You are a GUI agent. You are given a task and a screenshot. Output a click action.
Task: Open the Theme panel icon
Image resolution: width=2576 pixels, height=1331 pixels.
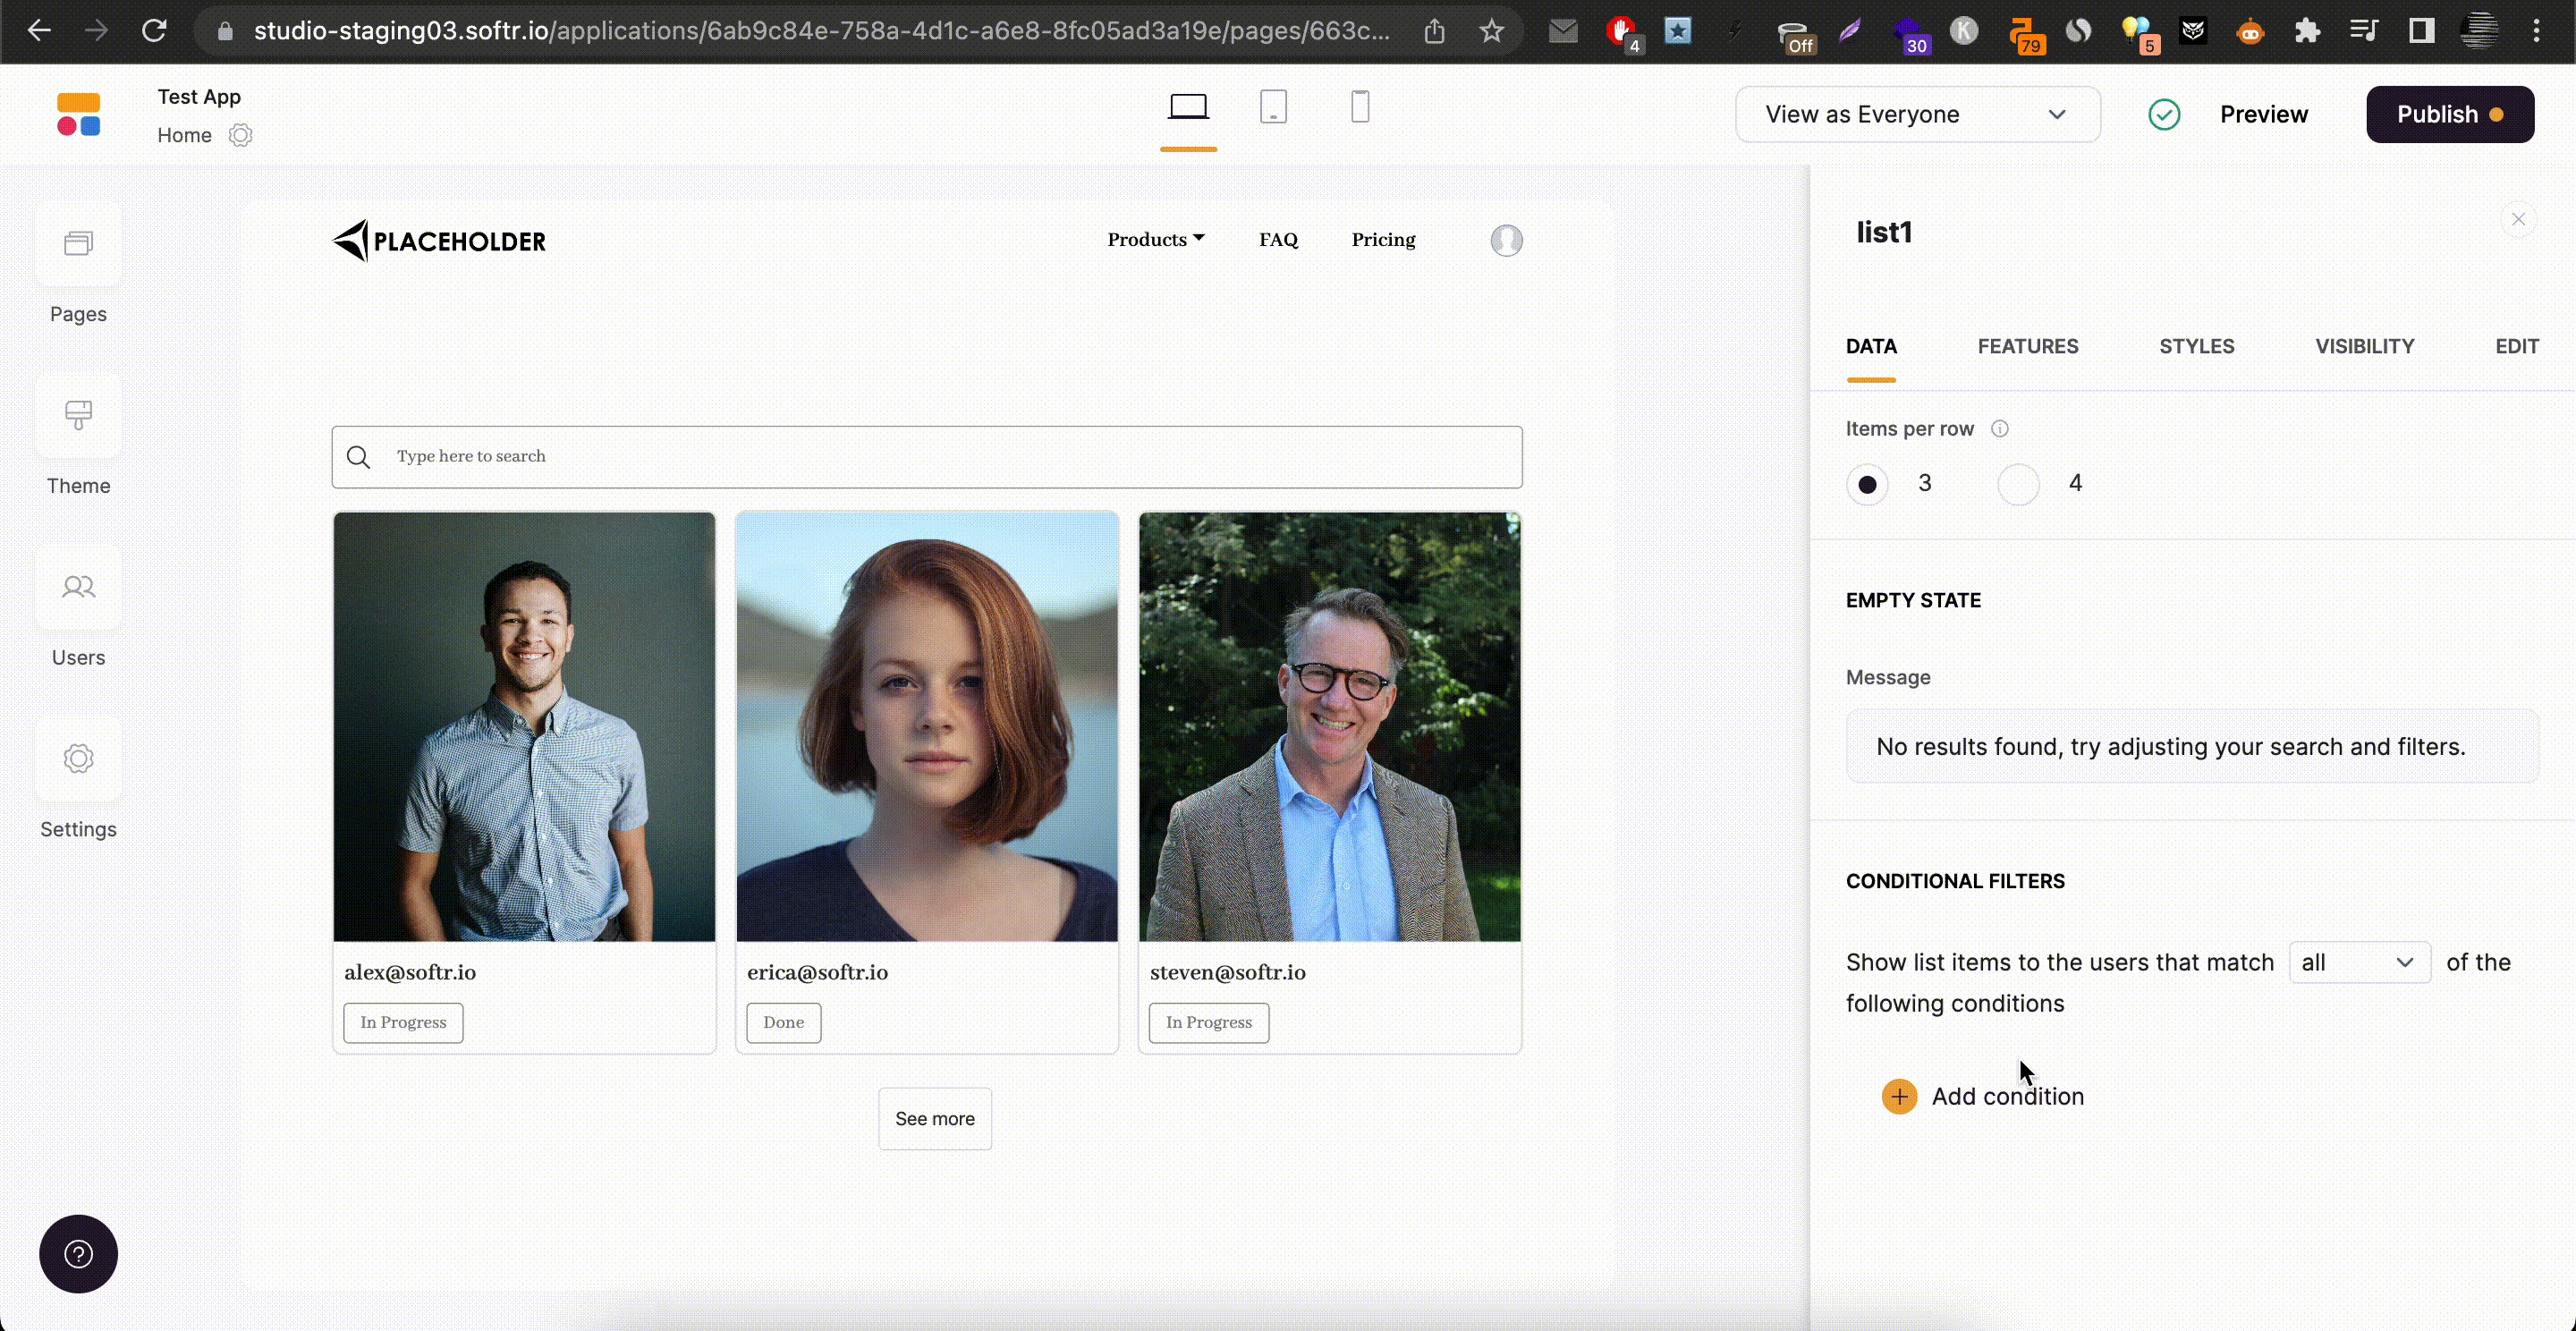click(78, 415)
